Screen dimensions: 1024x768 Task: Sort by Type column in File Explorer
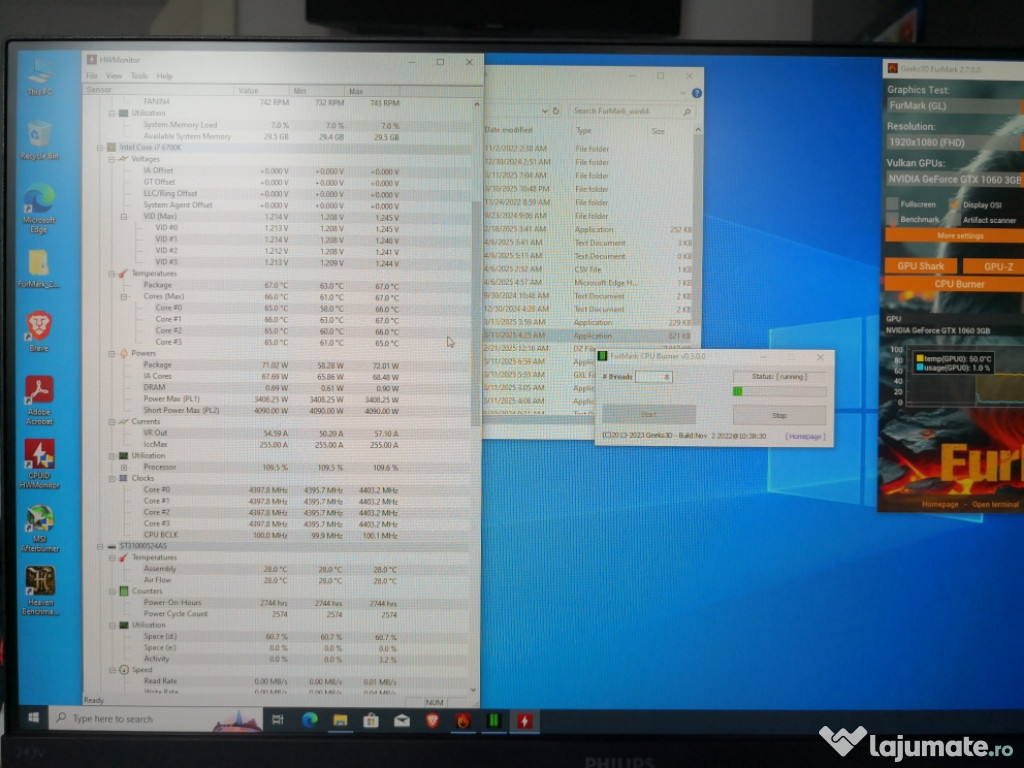click(584, 131)
